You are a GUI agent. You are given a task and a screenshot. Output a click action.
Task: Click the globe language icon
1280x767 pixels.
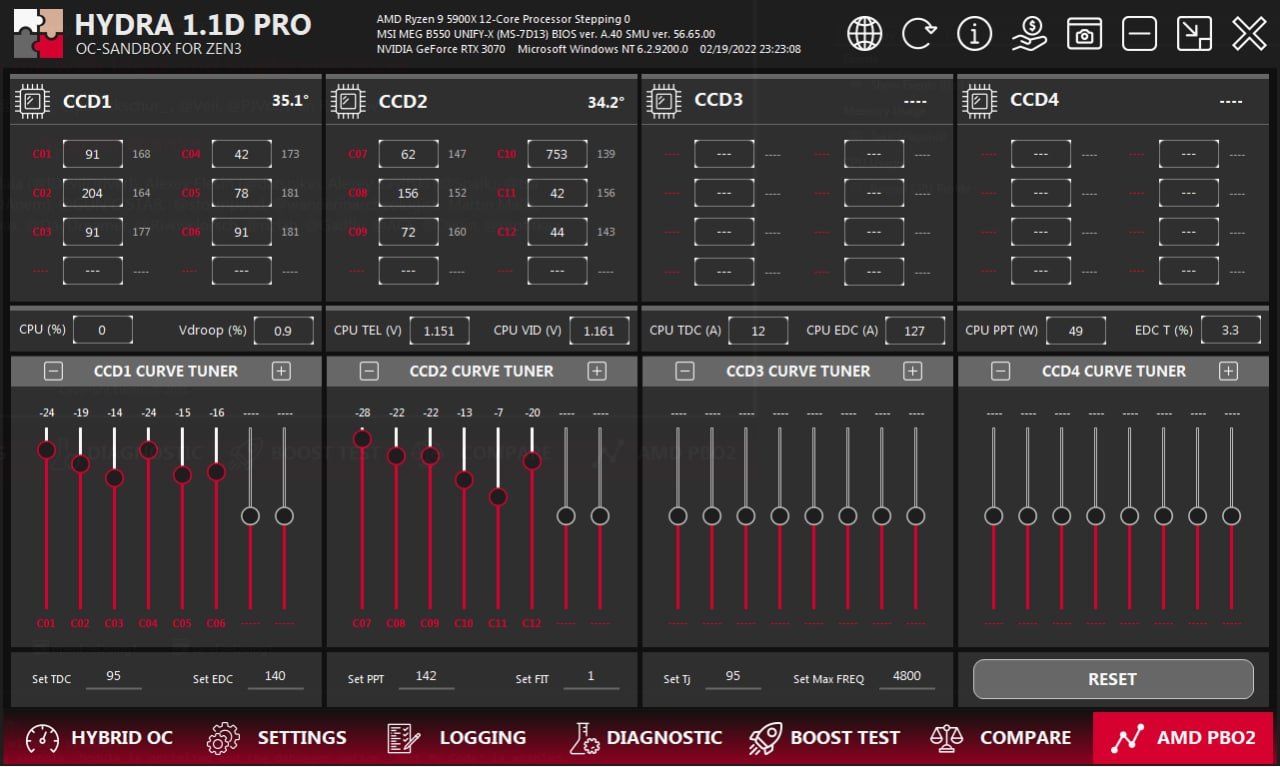[x=865, y=34]
